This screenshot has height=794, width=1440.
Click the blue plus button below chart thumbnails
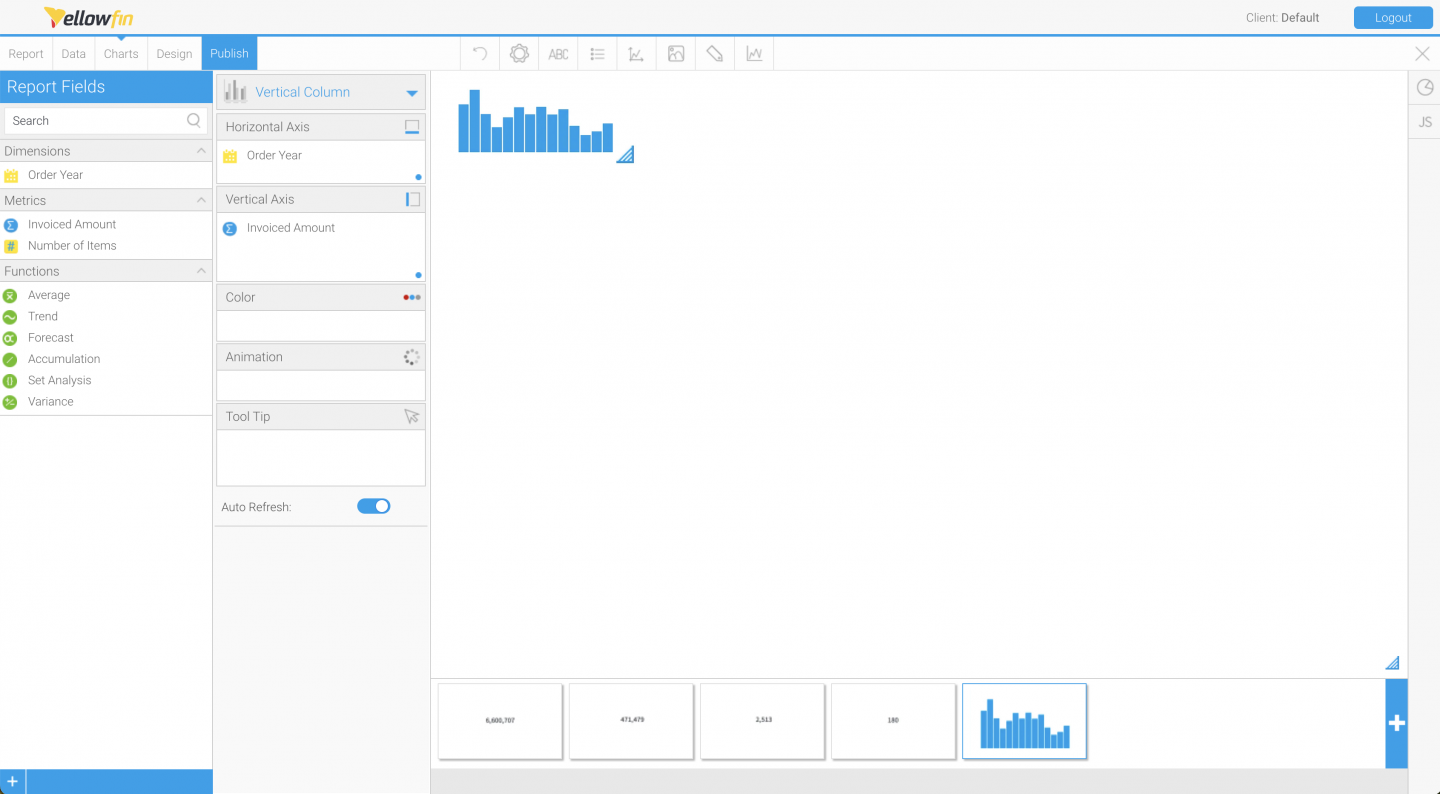click(1396, 722)
